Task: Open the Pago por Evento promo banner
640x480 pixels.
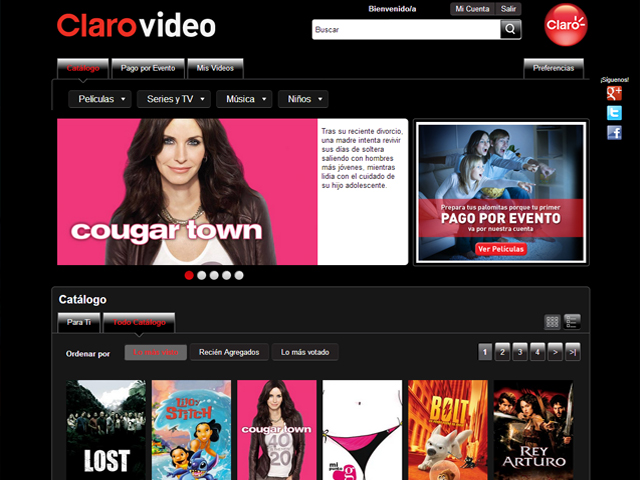Action: pyautogui.click(x=501, y=192)
